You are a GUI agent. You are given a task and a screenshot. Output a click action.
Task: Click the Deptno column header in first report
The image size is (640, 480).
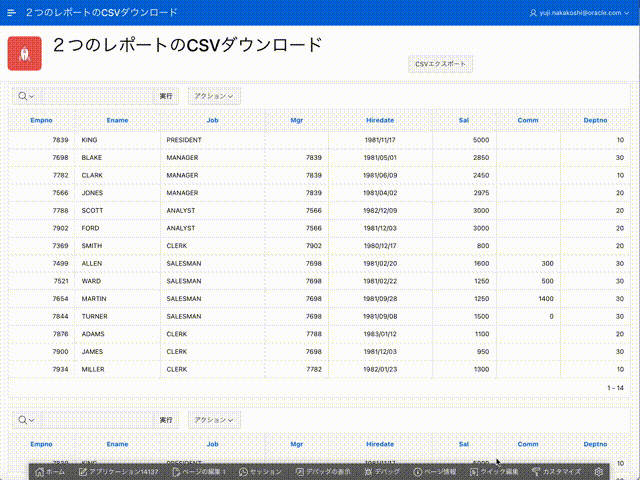(595, 120)
